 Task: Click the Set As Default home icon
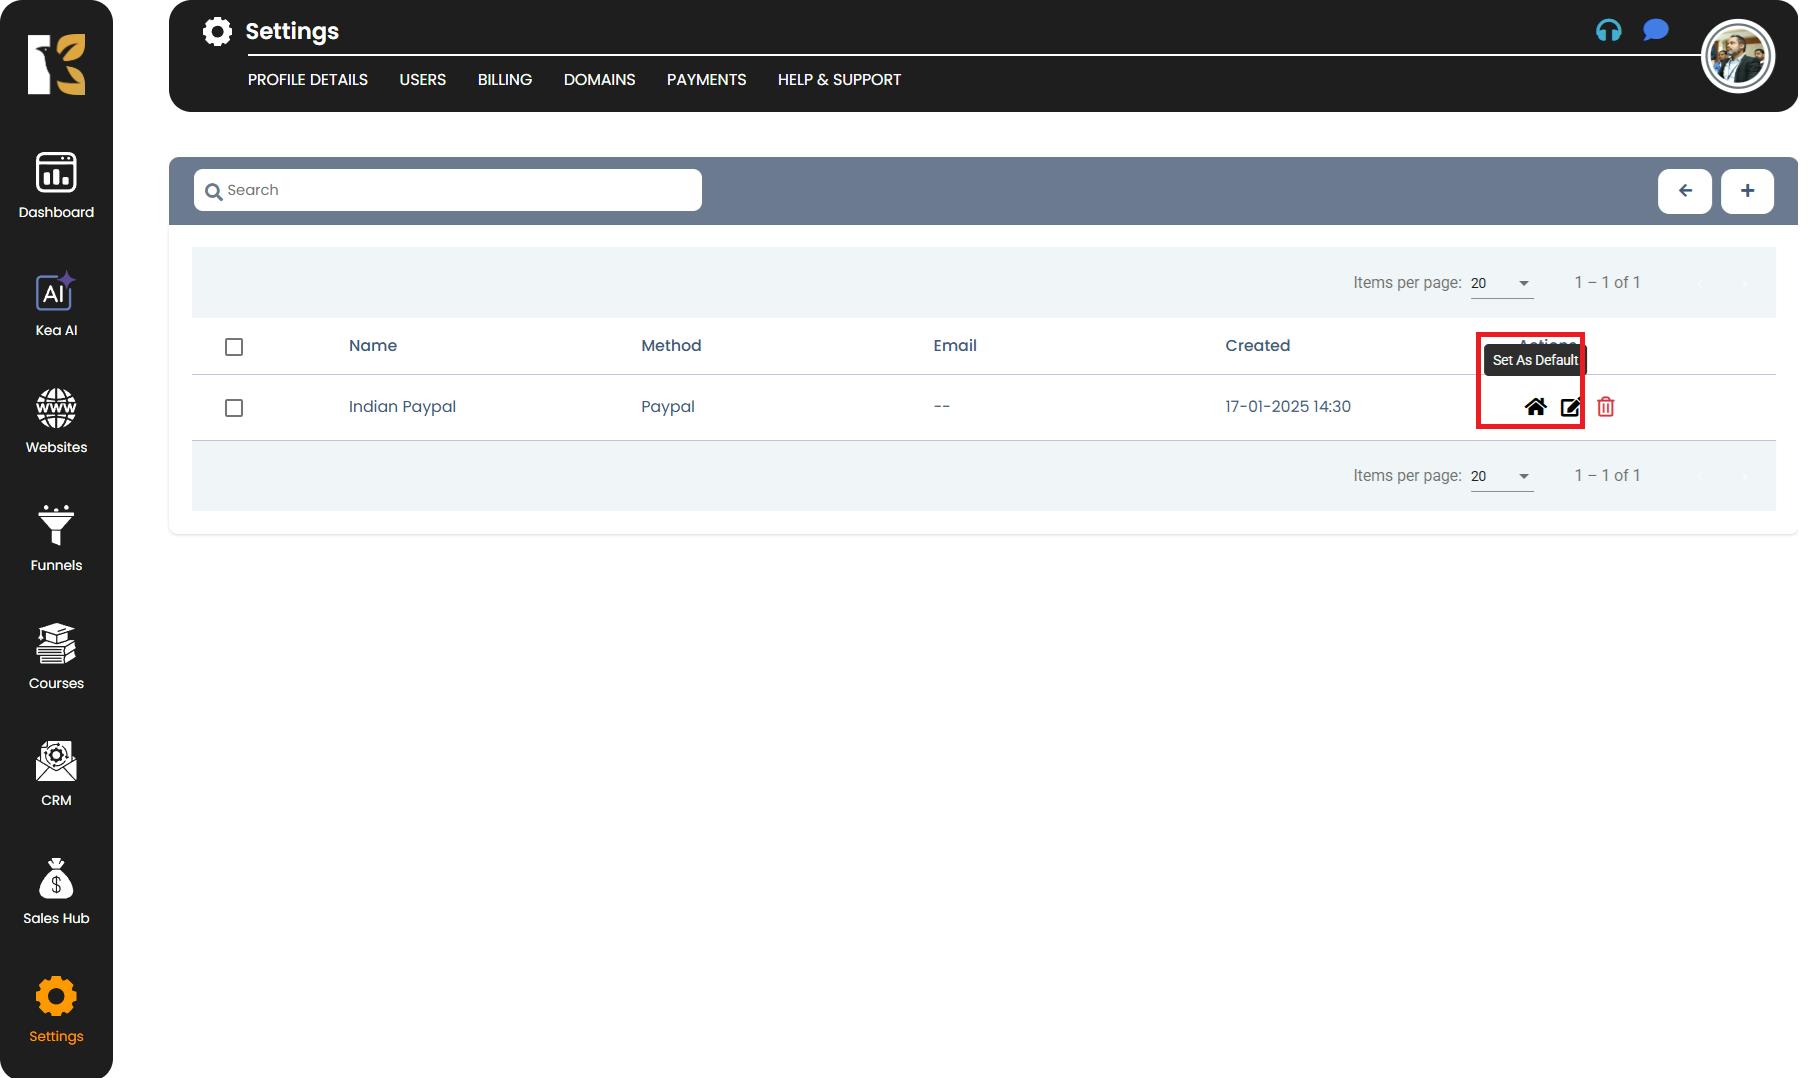pos(1535,407)
